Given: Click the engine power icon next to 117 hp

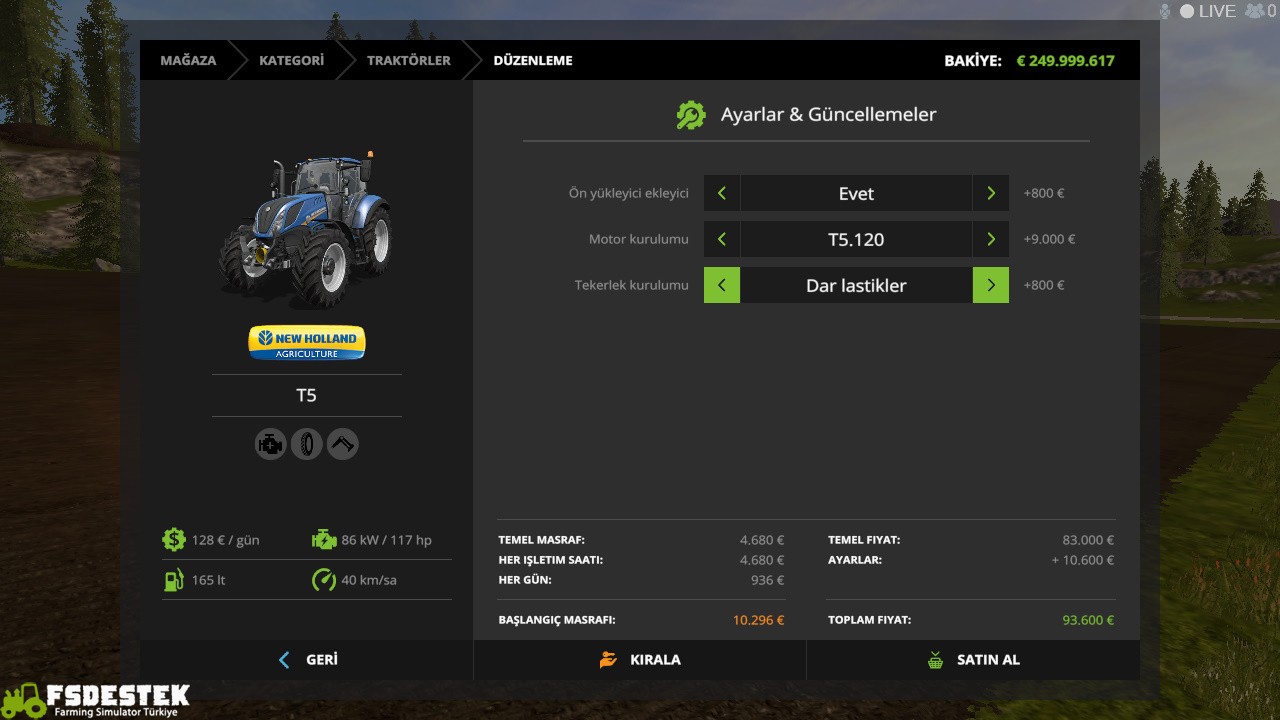Looking at the screenshot, I should click(324, 539).
